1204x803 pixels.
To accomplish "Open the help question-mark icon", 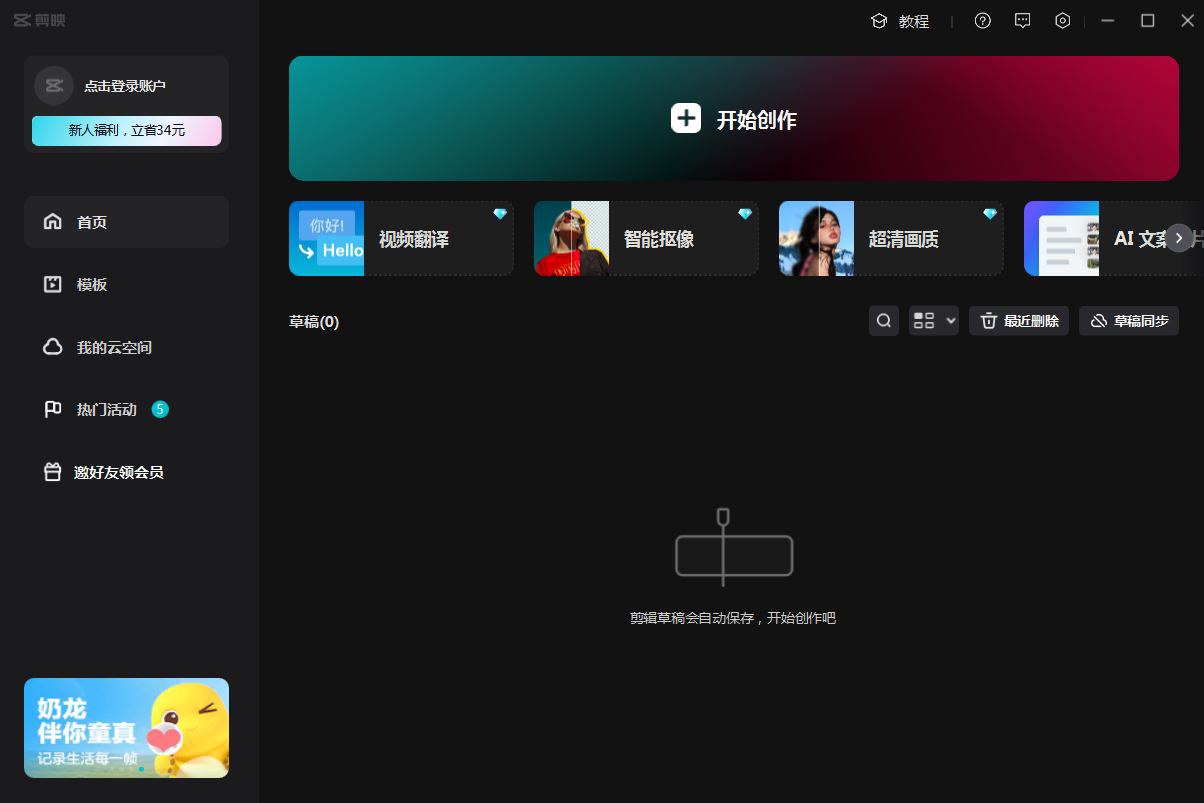I will click(x=982, y=20).
